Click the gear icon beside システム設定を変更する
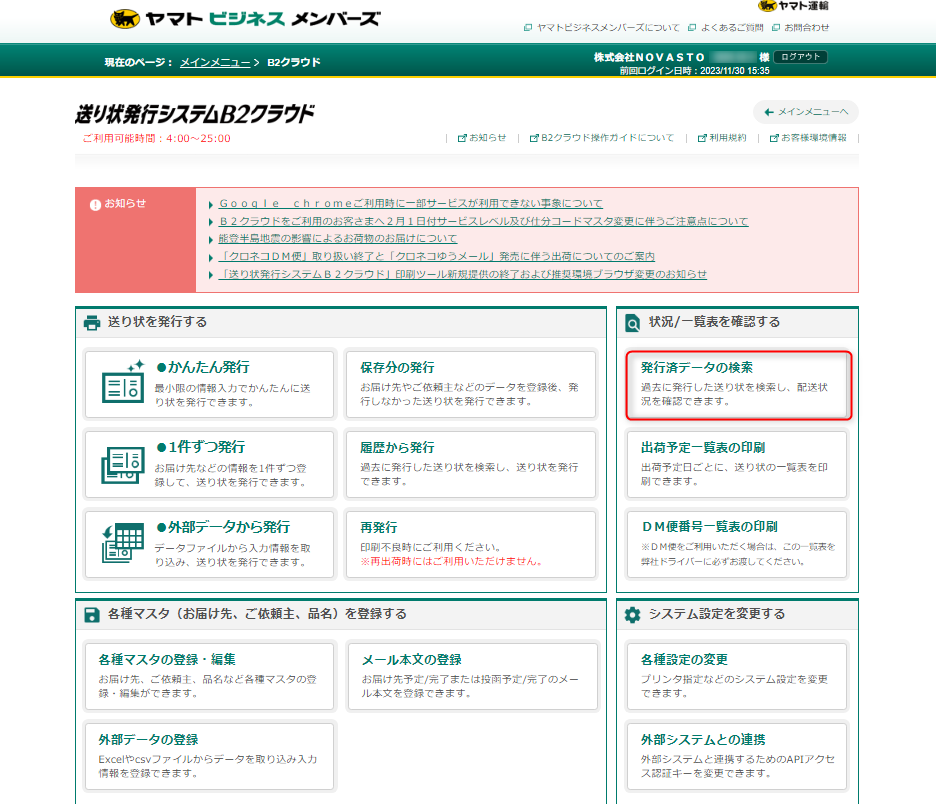Screen dimensions: 936x804 click(x=633, y=614)
